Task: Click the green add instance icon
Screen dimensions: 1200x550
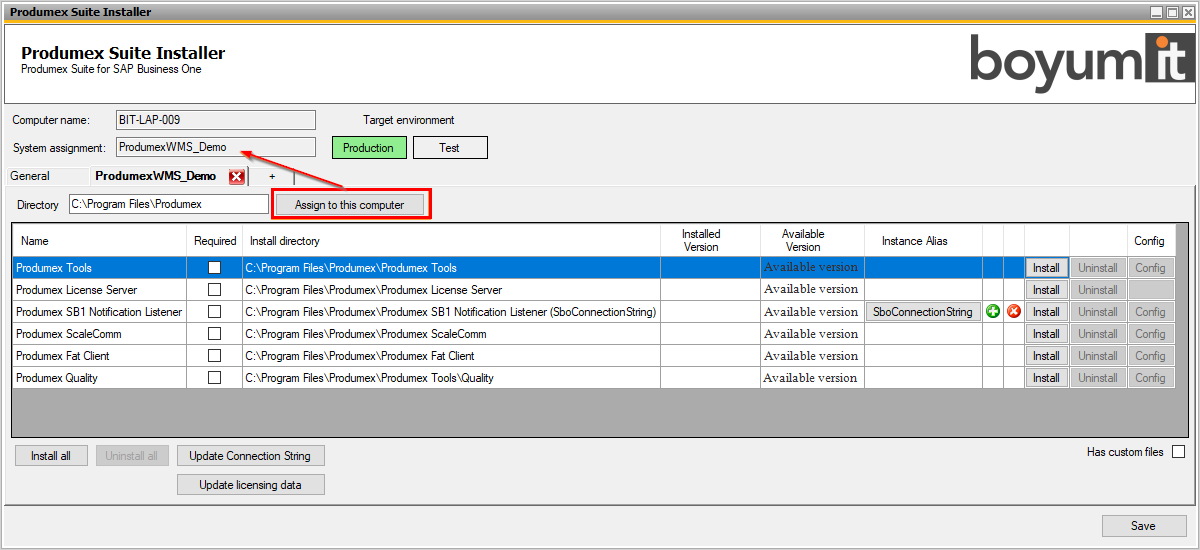Action: click(993, 312)
